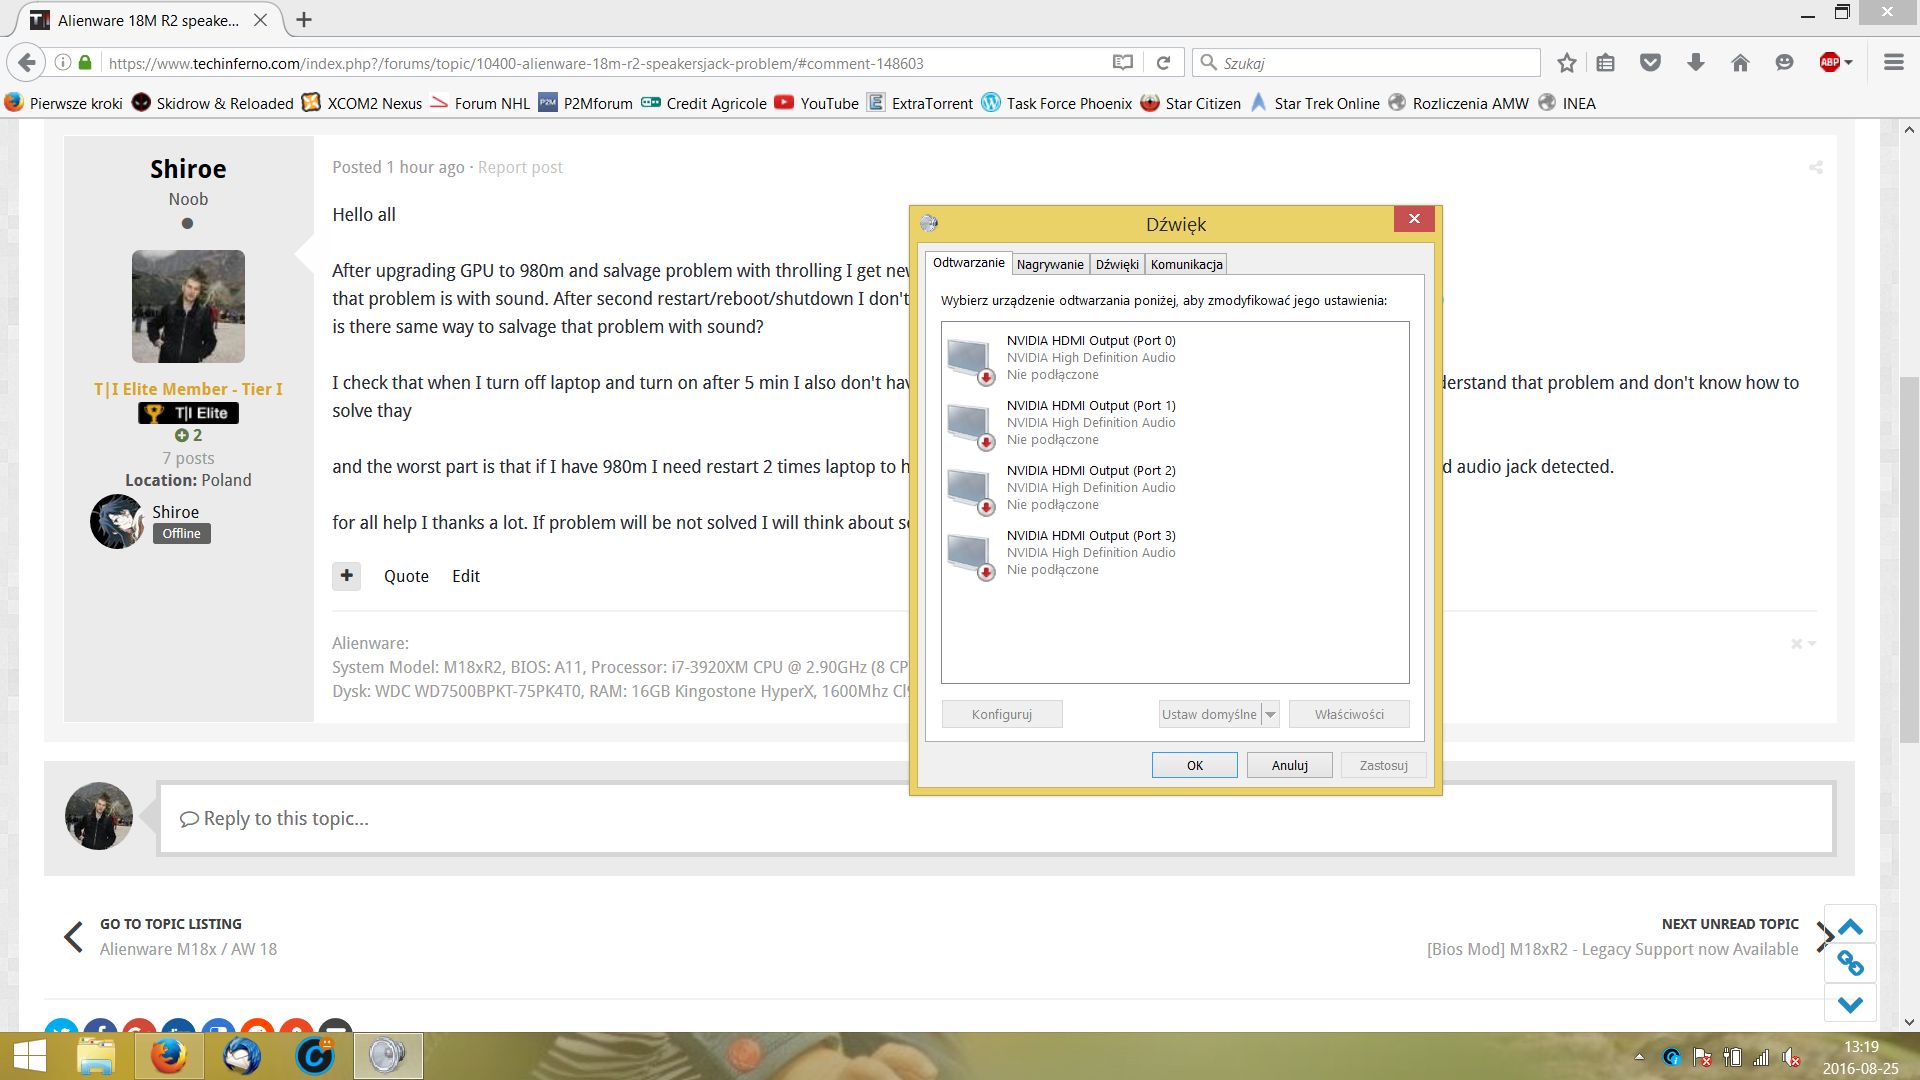Open Reader View icon in address bar
The image size is (1920, 1080).
click(1123, 63)
